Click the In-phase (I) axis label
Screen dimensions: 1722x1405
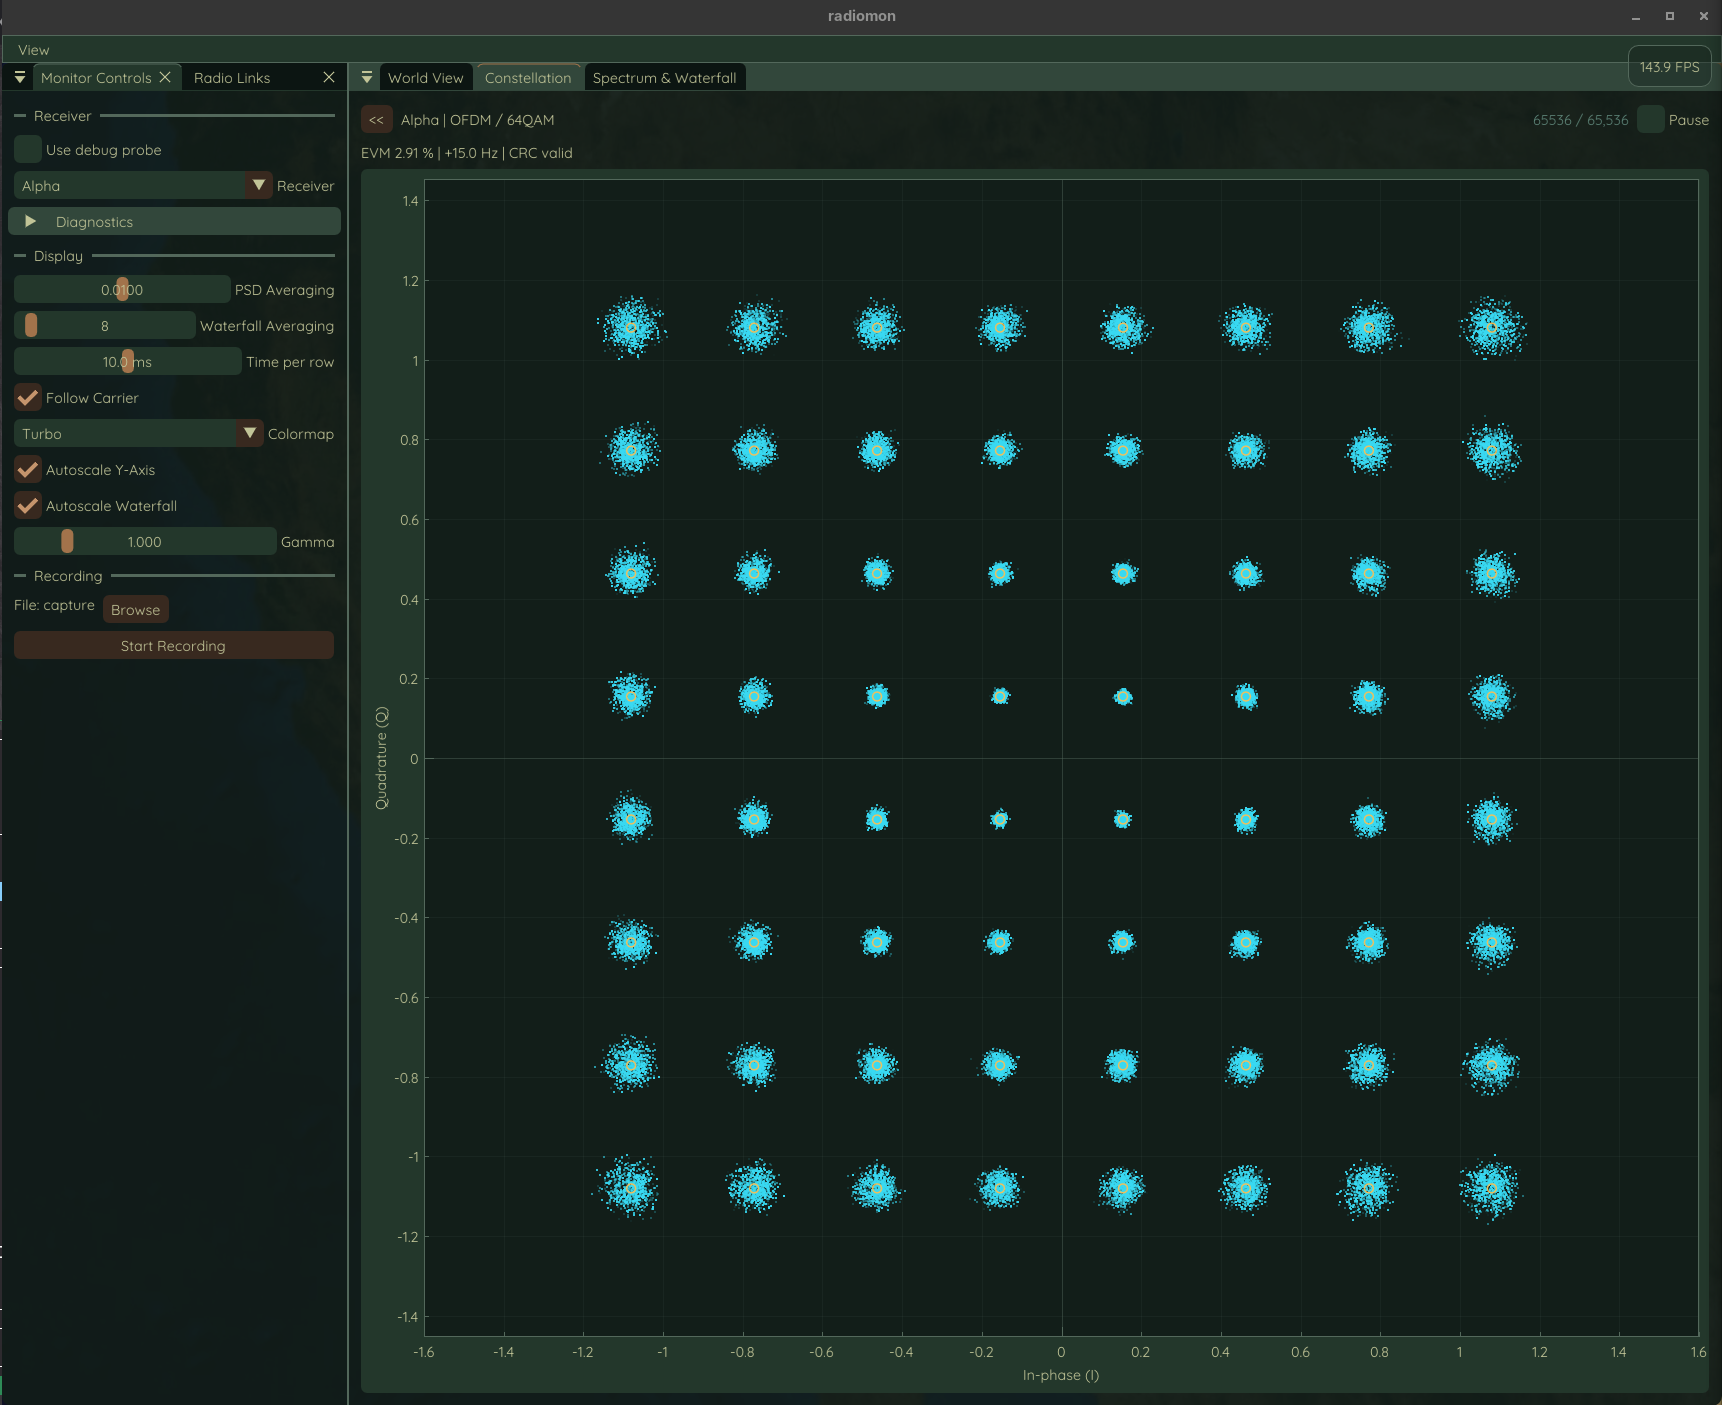[x=1060, y=1375]
